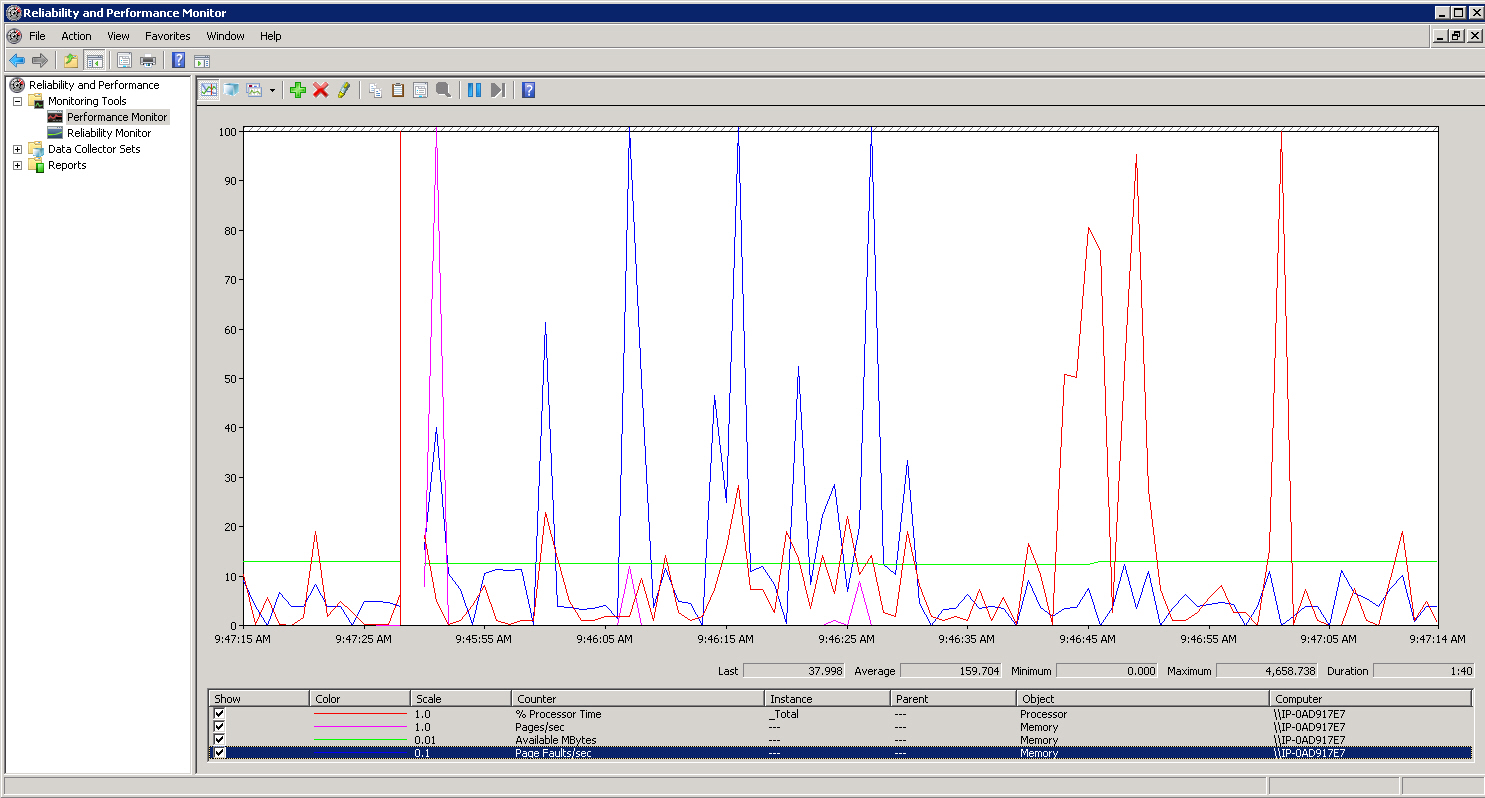Collapse the Monitoring Tools tree node
This screenshot has width=1485, height=798.
pos(17,101)
